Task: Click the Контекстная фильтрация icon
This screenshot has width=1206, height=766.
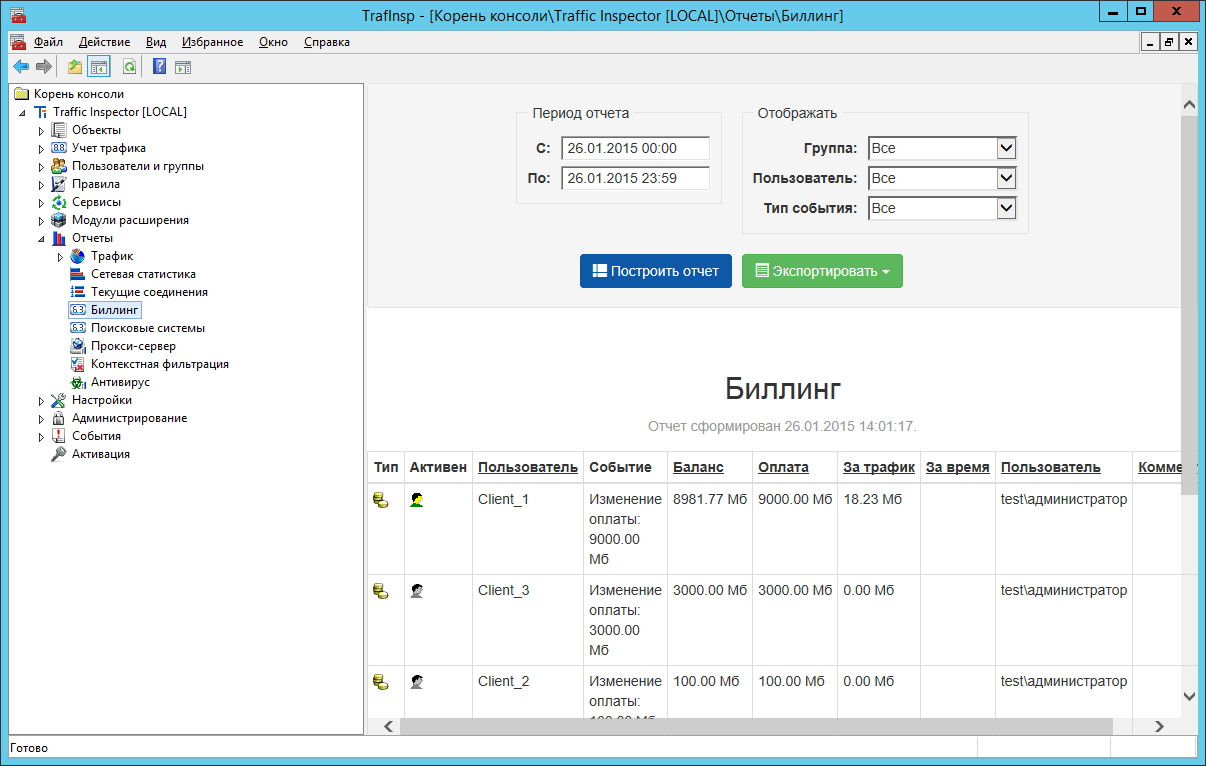Action: pyautogui.click(x=78, y=364)
